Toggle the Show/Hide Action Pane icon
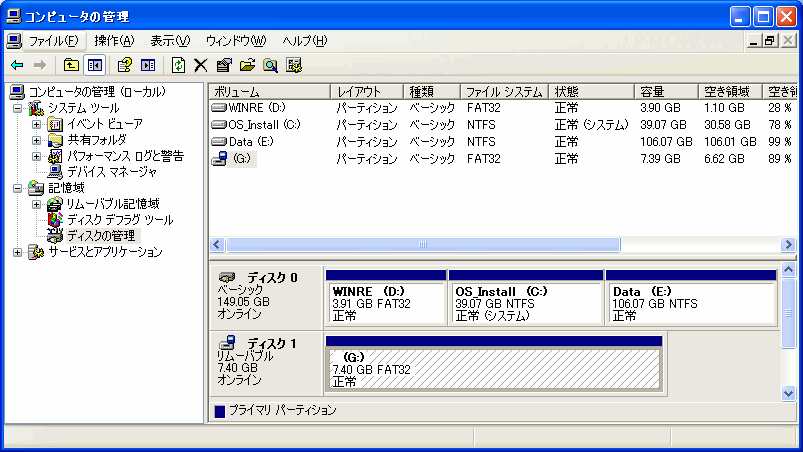Screen dimensions: 803x452 click(x=148, y=65)
